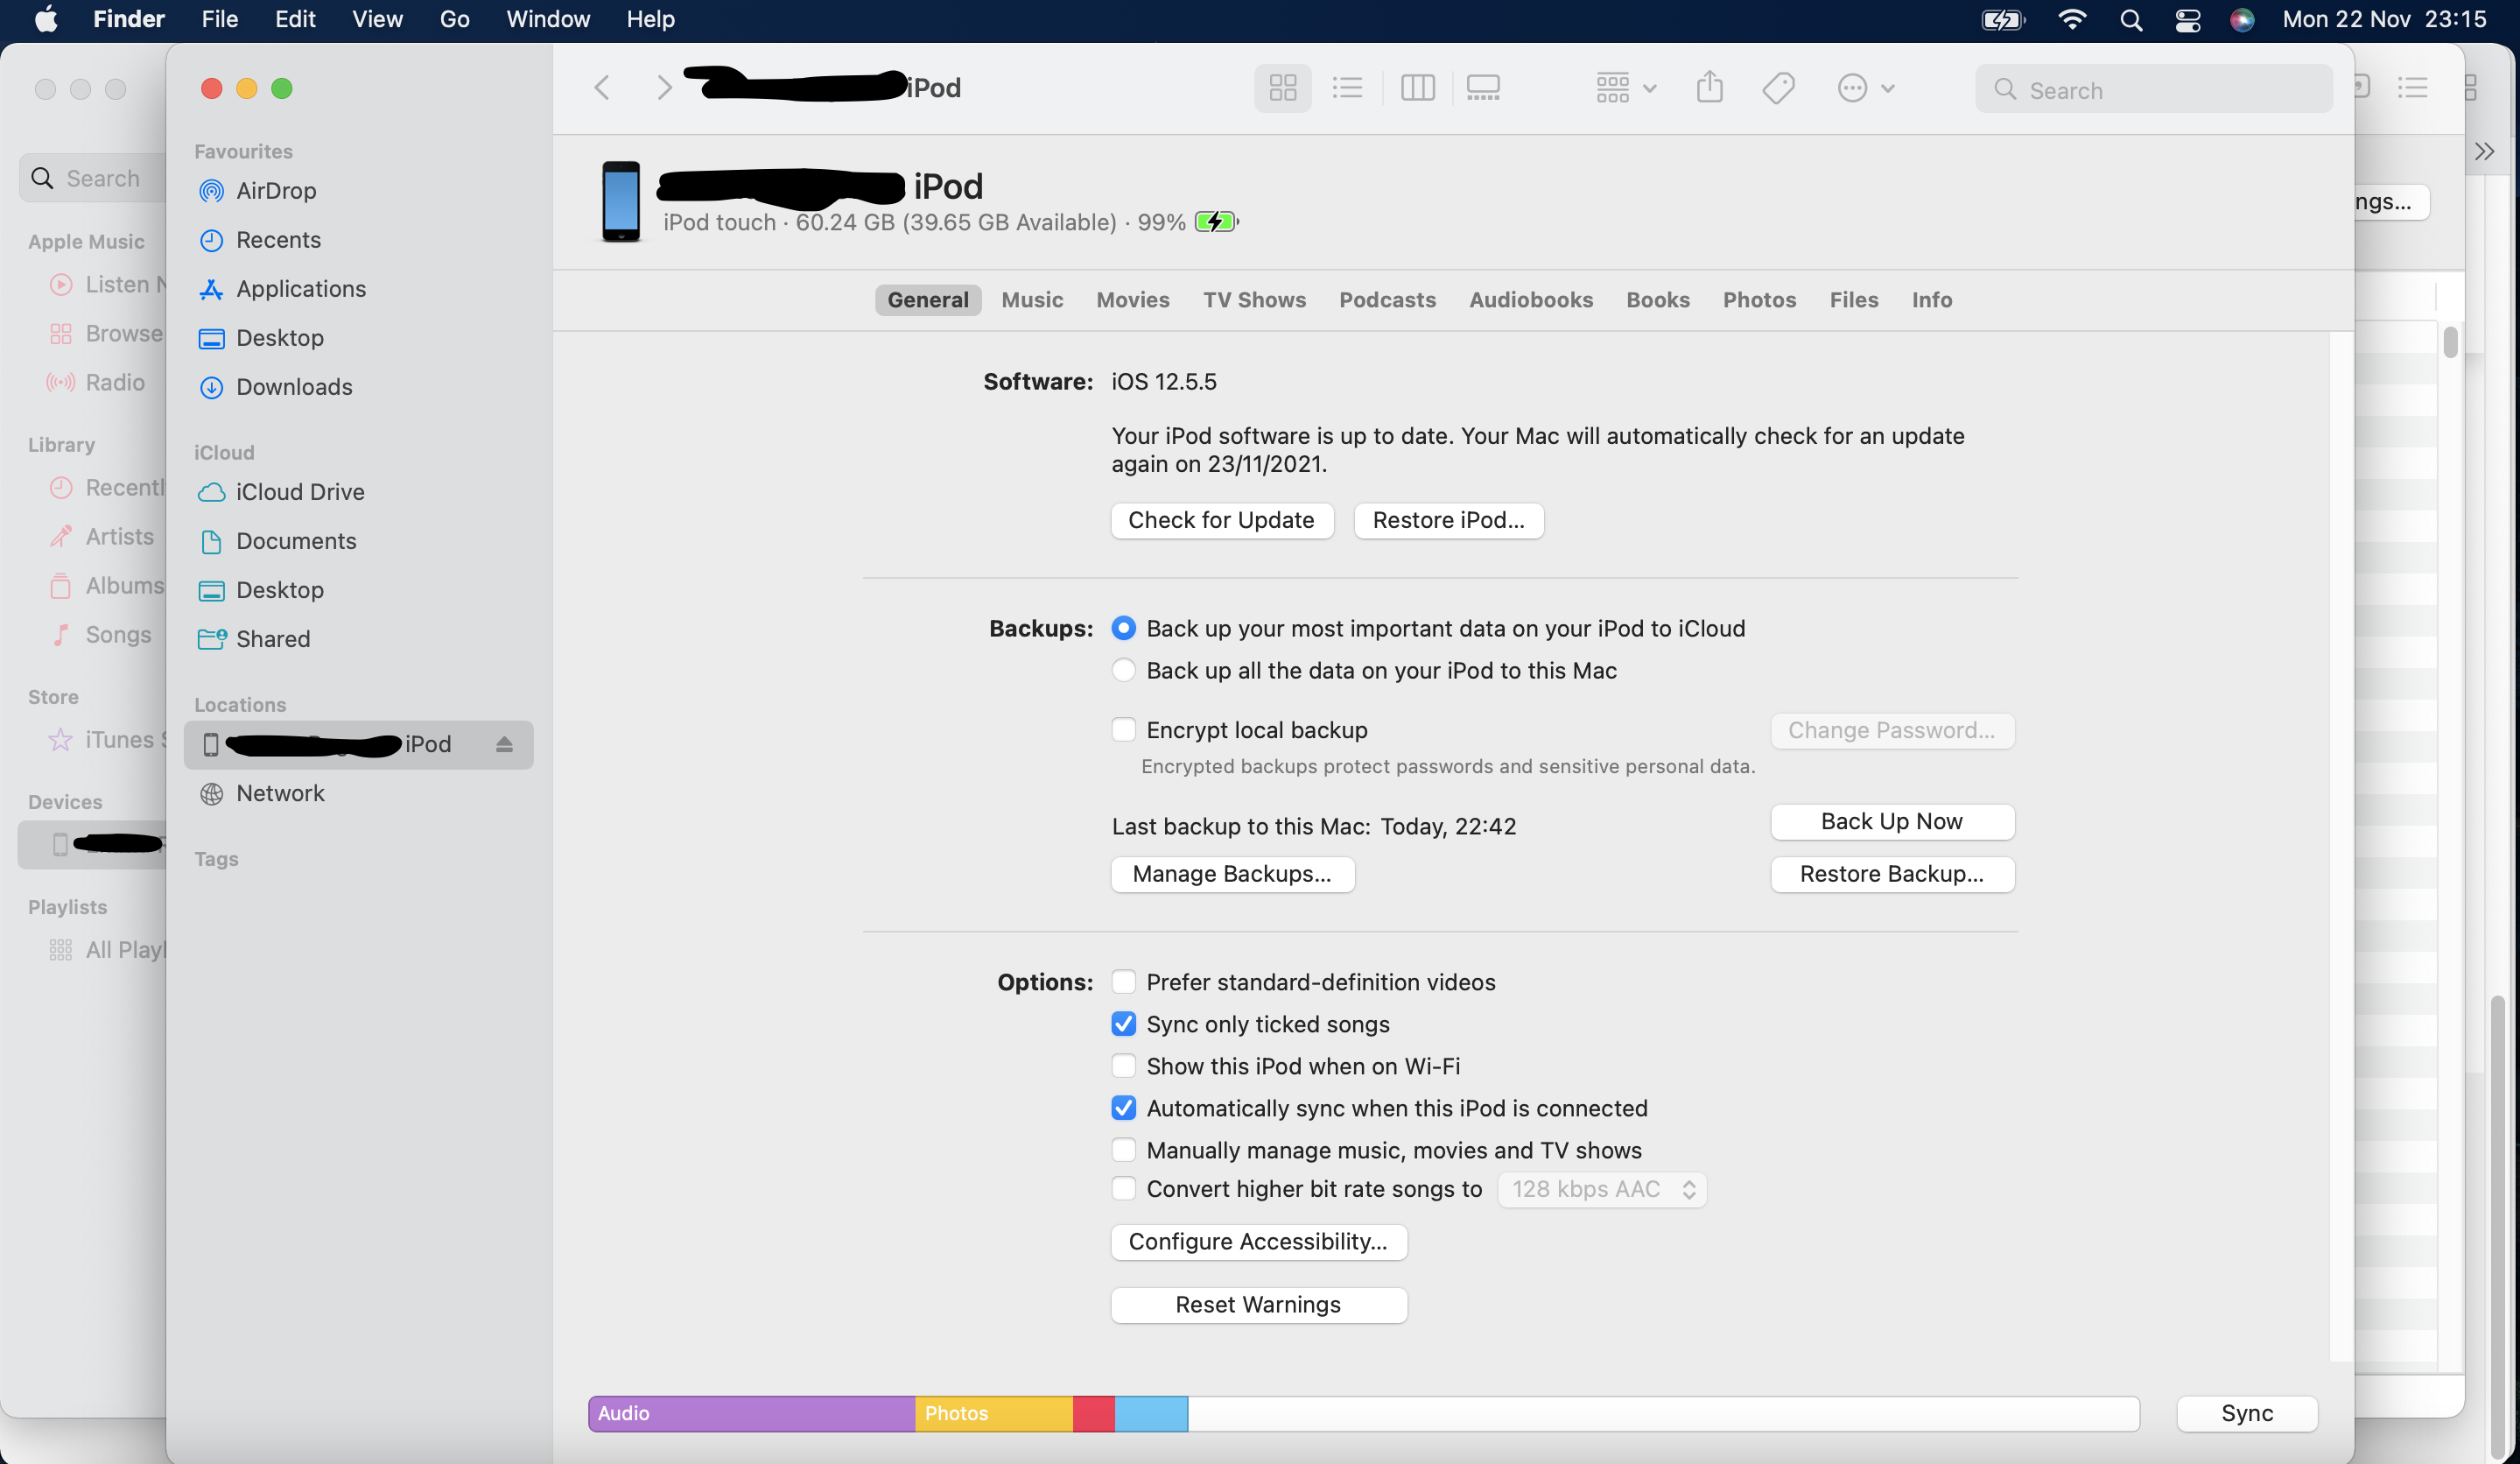Open the 128 kbps AAC dropdown
The height and width of the screenshot is (1464, 2520).
[1601, 1189]
